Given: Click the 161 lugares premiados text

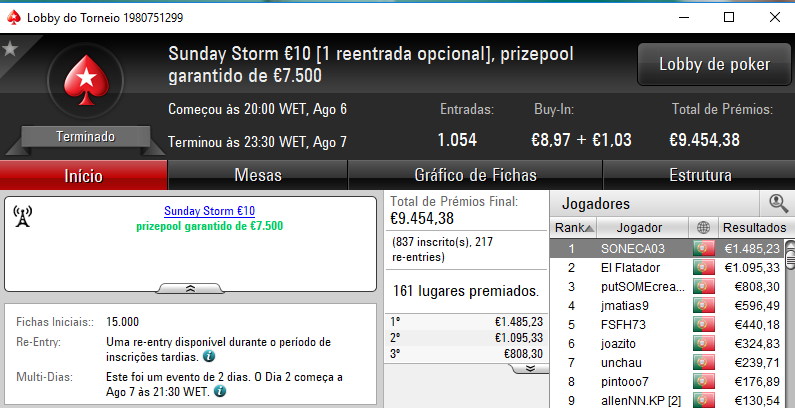Looking at the screenshot, I should click(466, 291).
